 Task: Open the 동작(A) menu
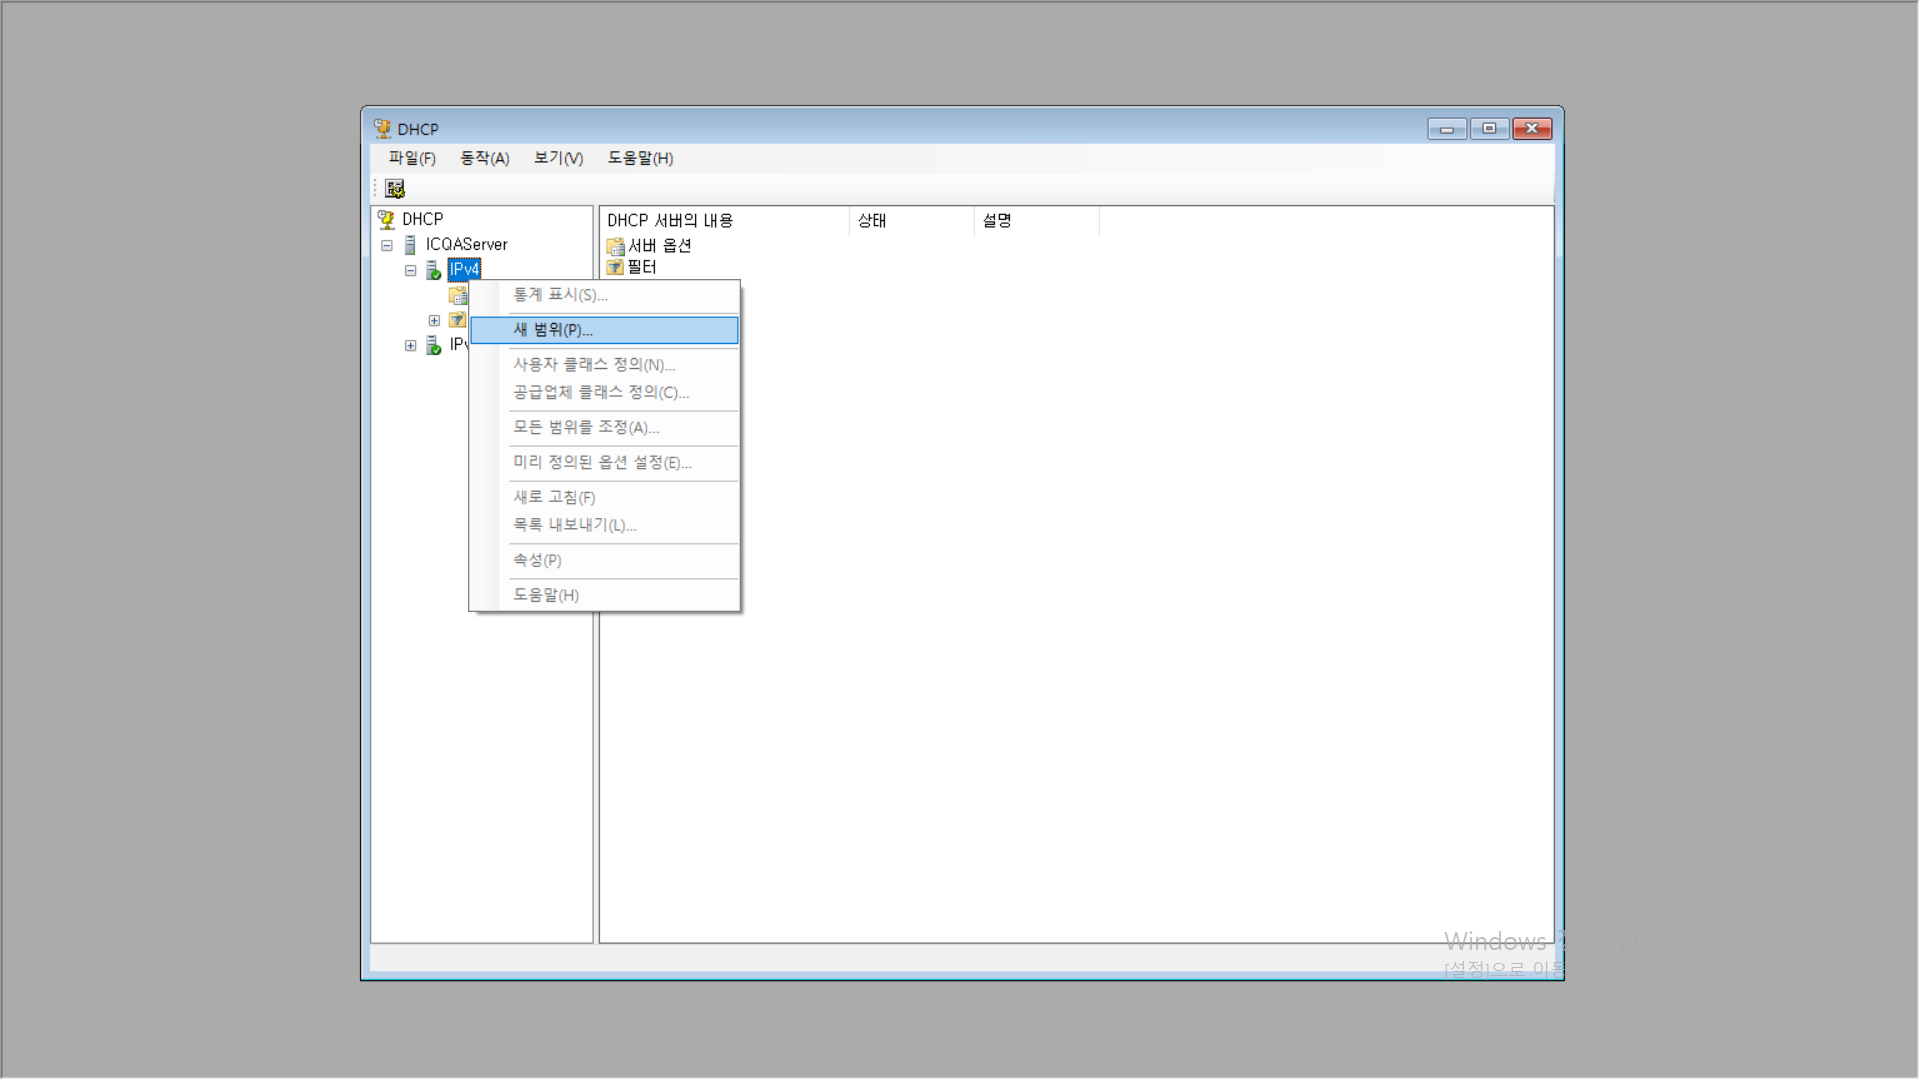pos(484,158)
